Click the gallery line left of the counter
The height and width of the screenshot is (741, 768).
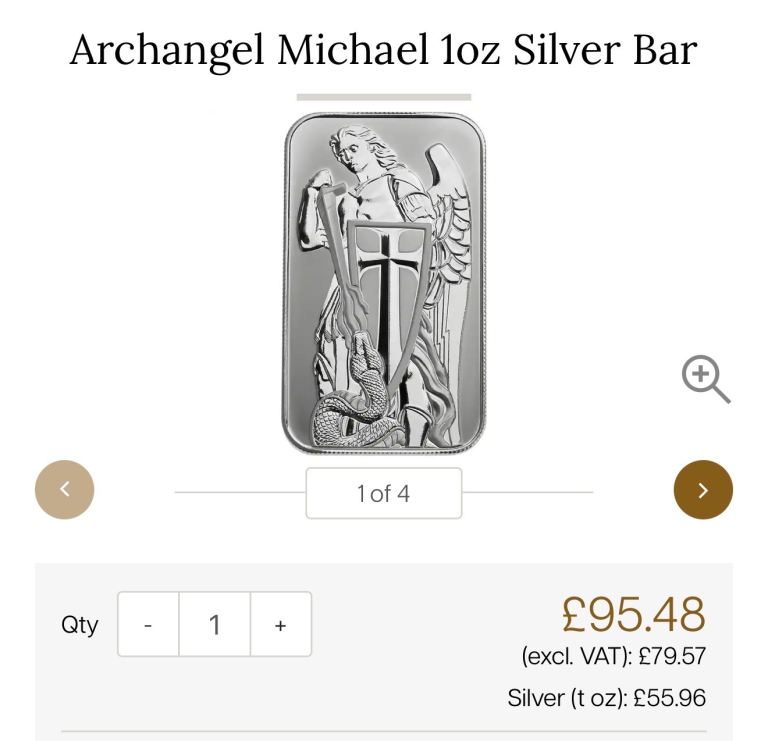click(x=240, y=492)
